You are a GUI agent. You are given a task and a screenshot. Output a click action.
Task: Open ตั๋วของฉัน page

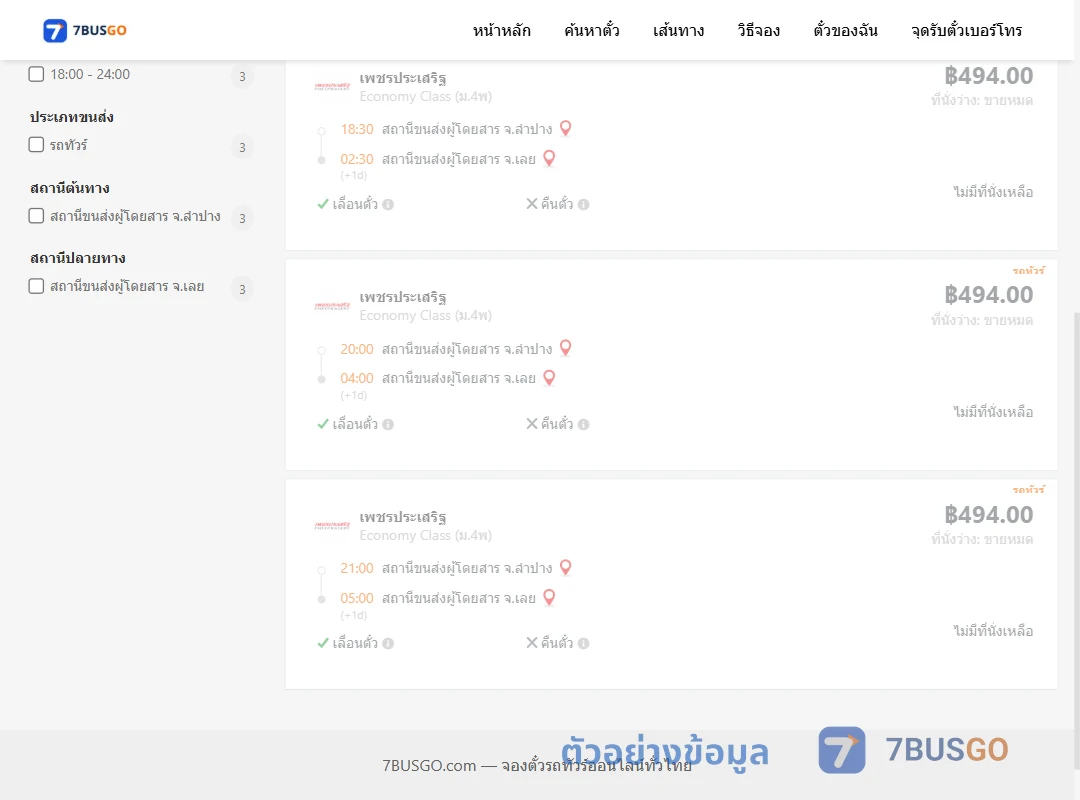tap(845, 30)
